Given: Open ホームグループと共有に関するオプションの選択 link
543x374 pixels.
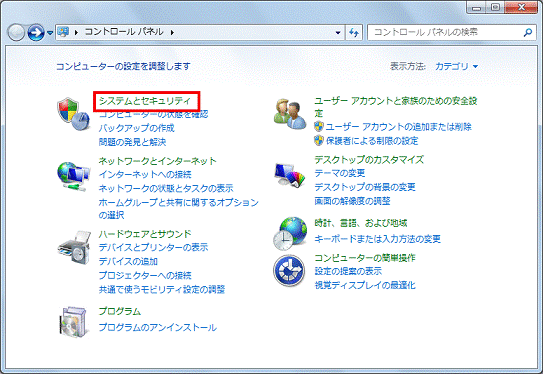Looking at the screenshot, I should tap(179, 208).
